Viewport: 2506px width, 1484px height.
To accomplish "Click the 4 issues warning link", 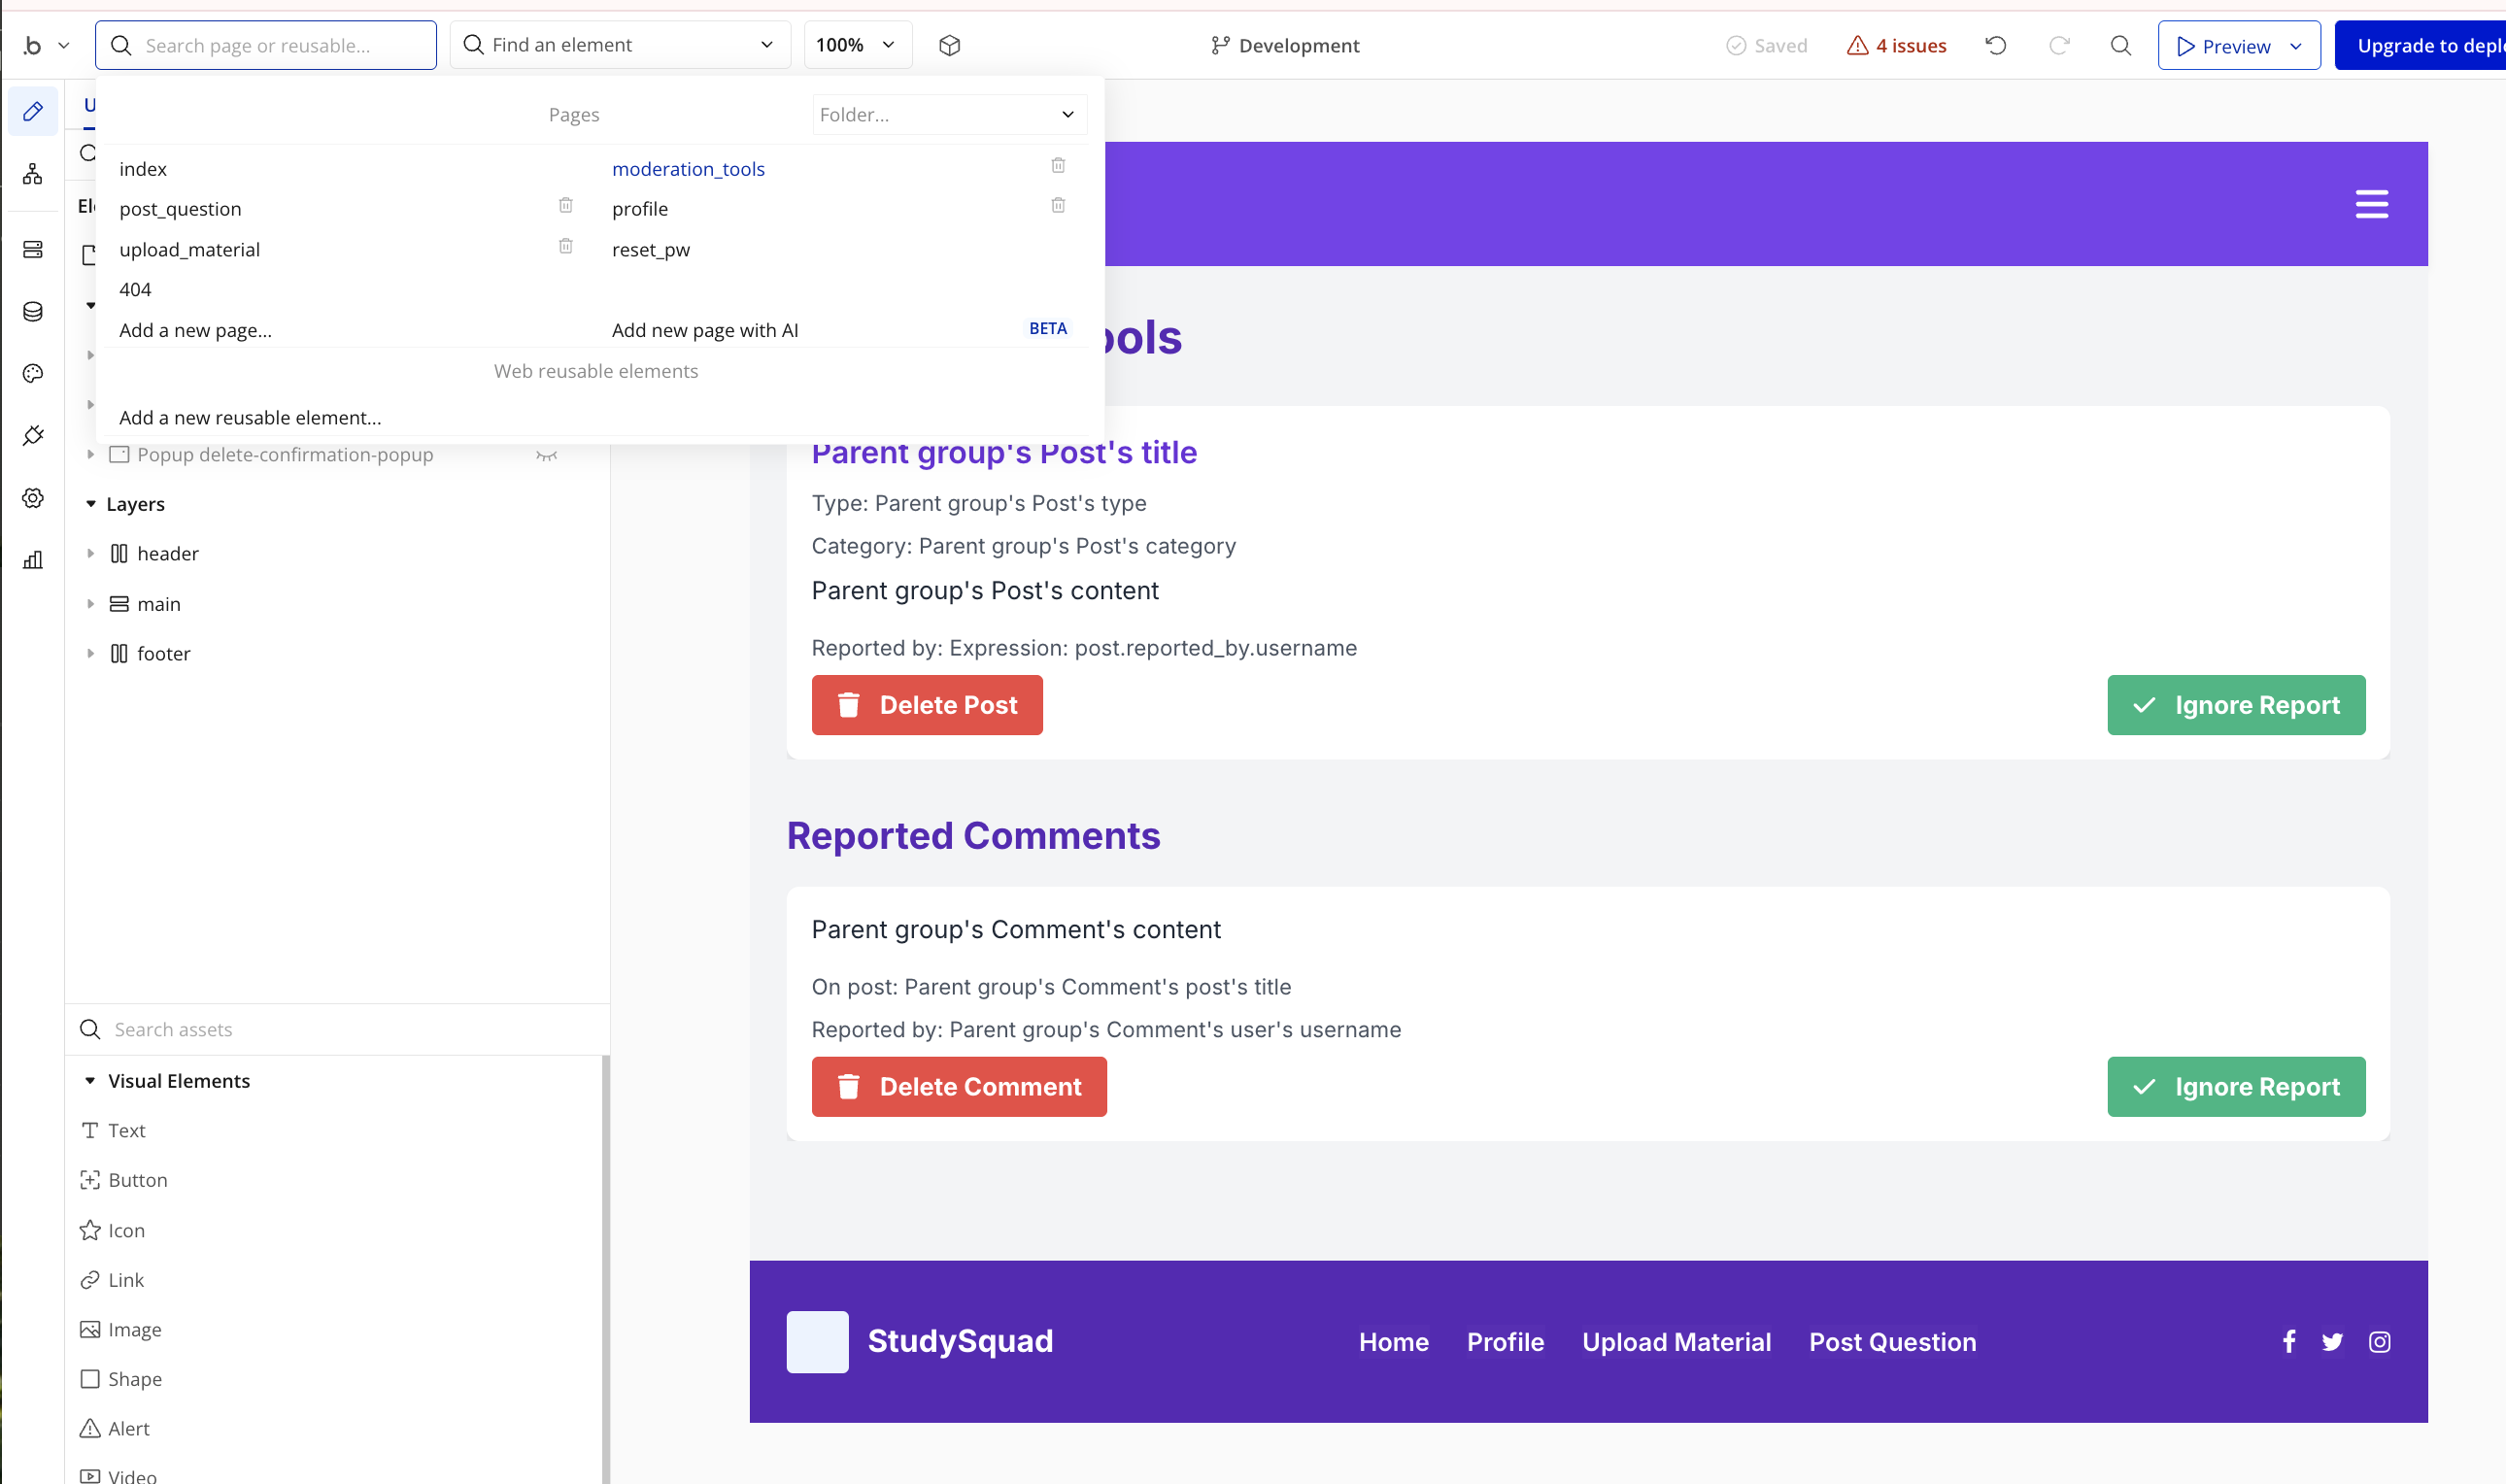I will click(1896, 46).
